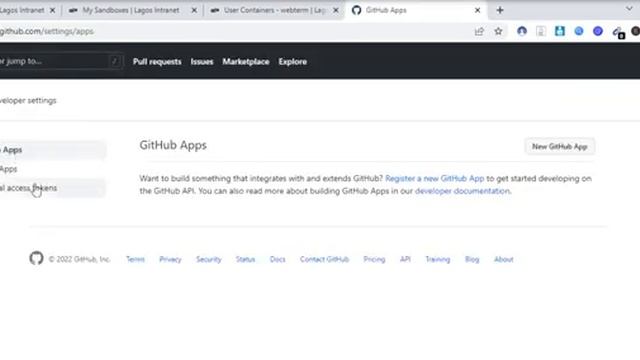Click the share page icon in address bar

pos(479,31)
